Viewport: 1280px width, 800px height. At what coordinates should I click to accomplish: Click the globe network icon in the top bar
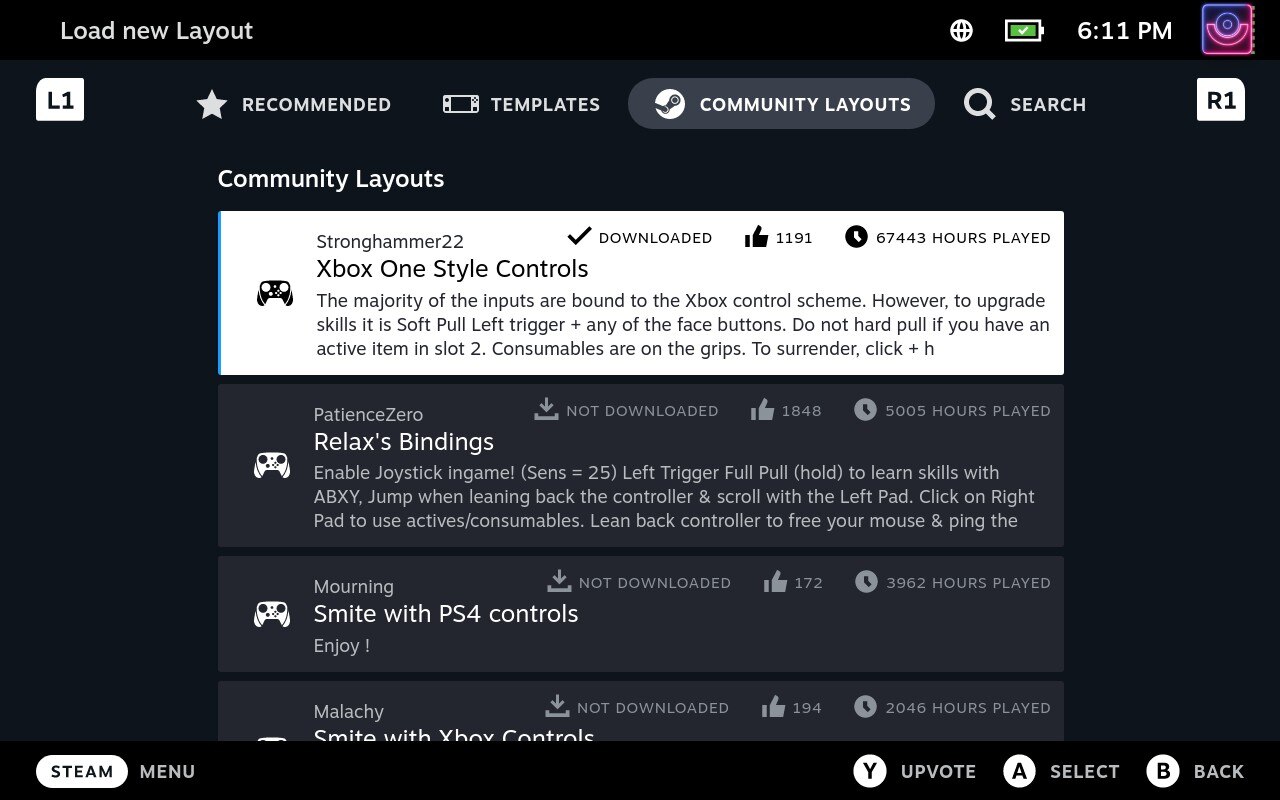[x=961, y=31]
